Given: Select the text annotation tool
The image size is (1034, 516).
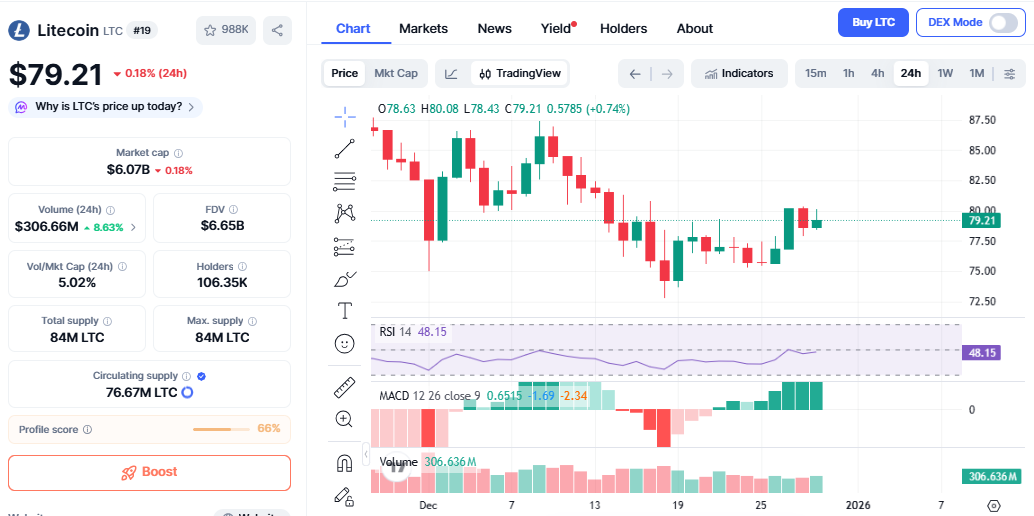Looking at the screenshot, I should tap(345, 310).
